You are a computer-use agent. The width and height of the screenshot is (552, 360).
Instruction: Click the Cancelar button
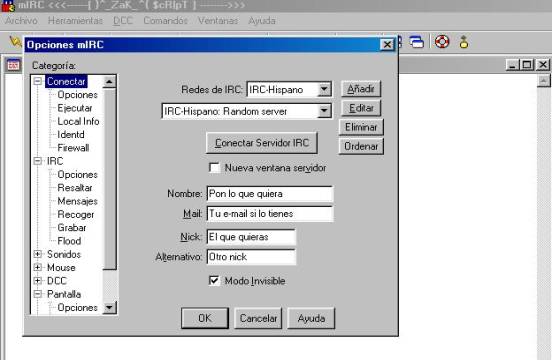click(x=258, y=318)
